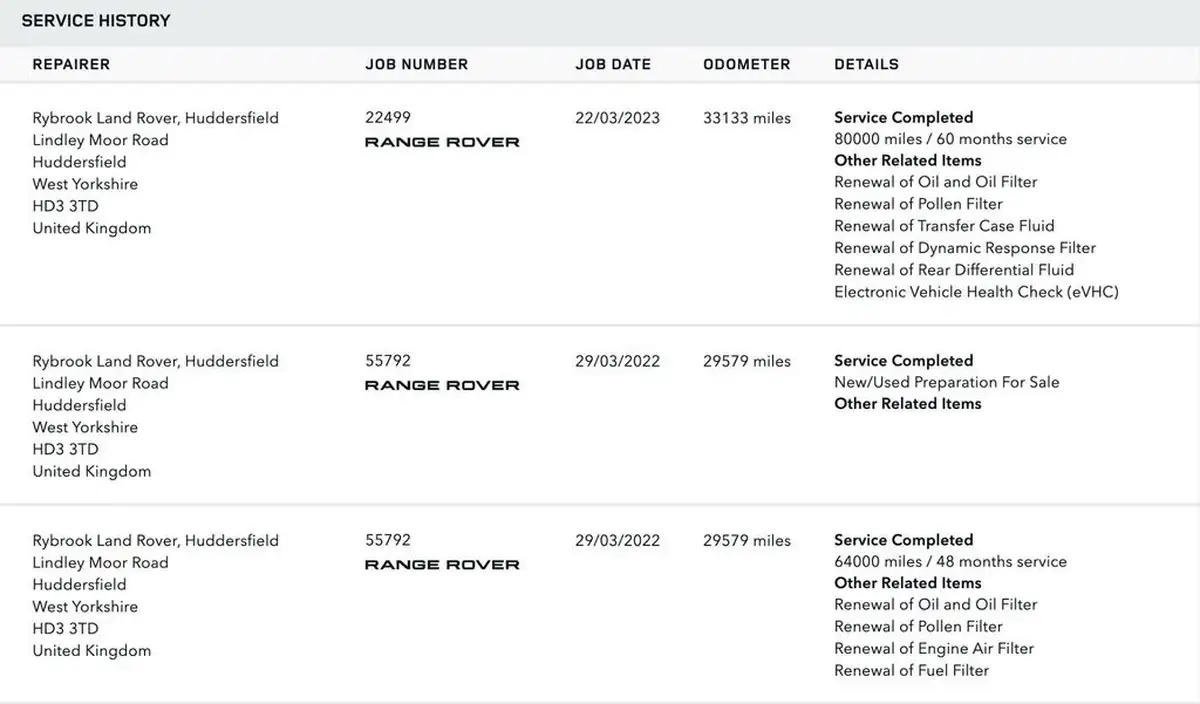Click Electronic Vehicle Health Check (eVHC) entry

(977, 292)
